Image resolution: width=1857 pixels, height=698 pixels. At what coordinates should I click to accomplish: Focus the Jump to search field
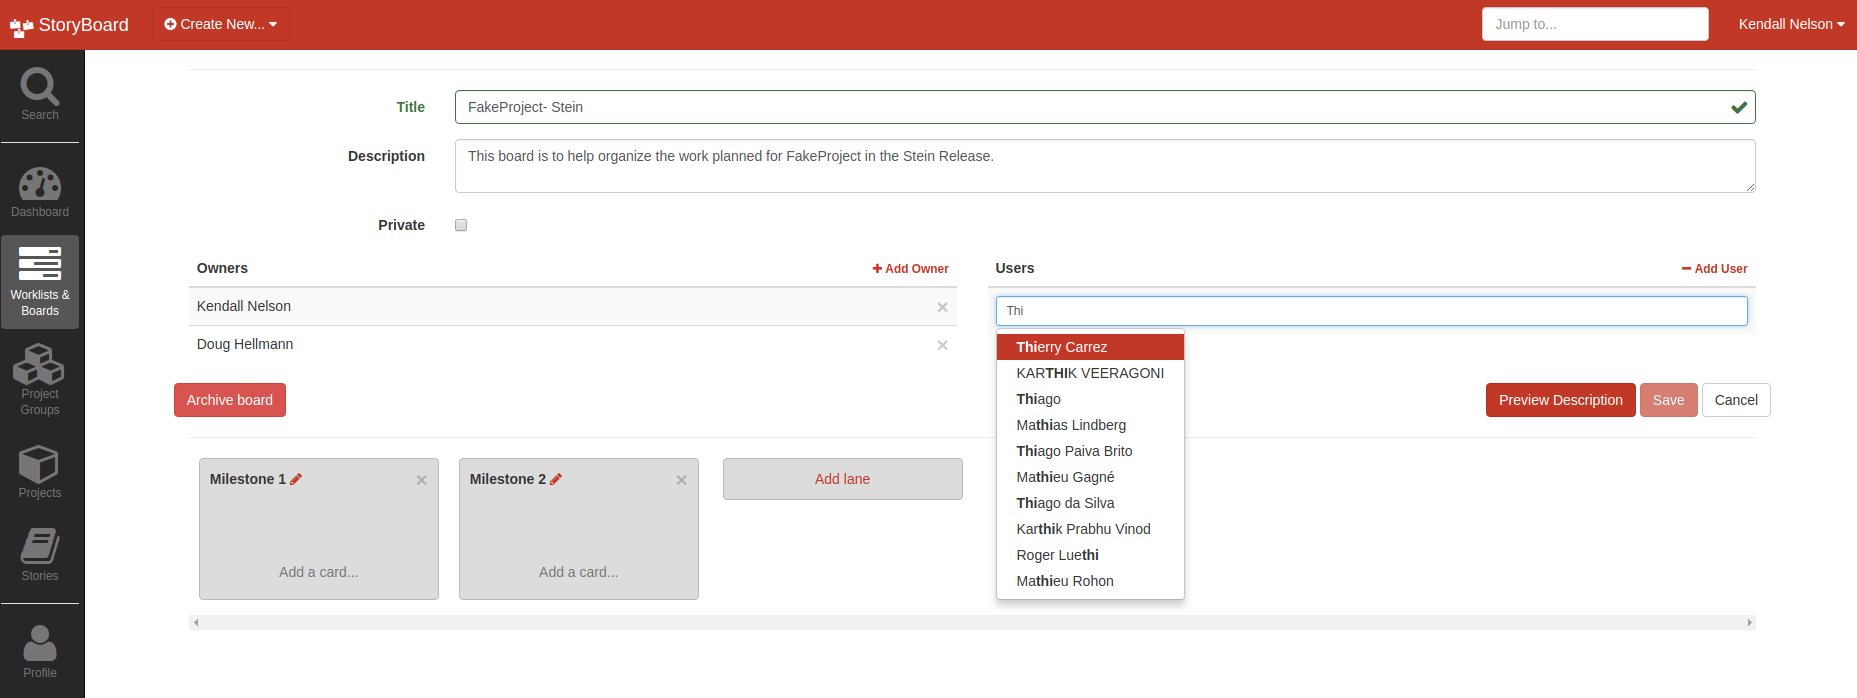[x=1594, y=24]
